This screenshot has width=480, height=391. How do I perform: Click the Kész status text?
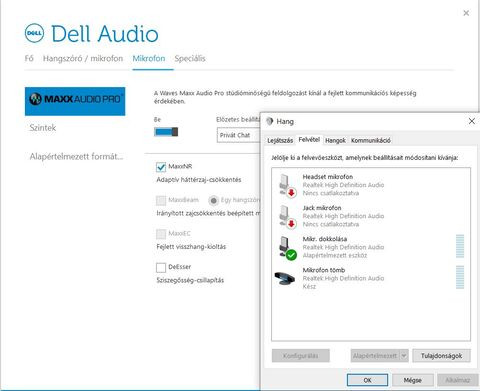[309, 286]
